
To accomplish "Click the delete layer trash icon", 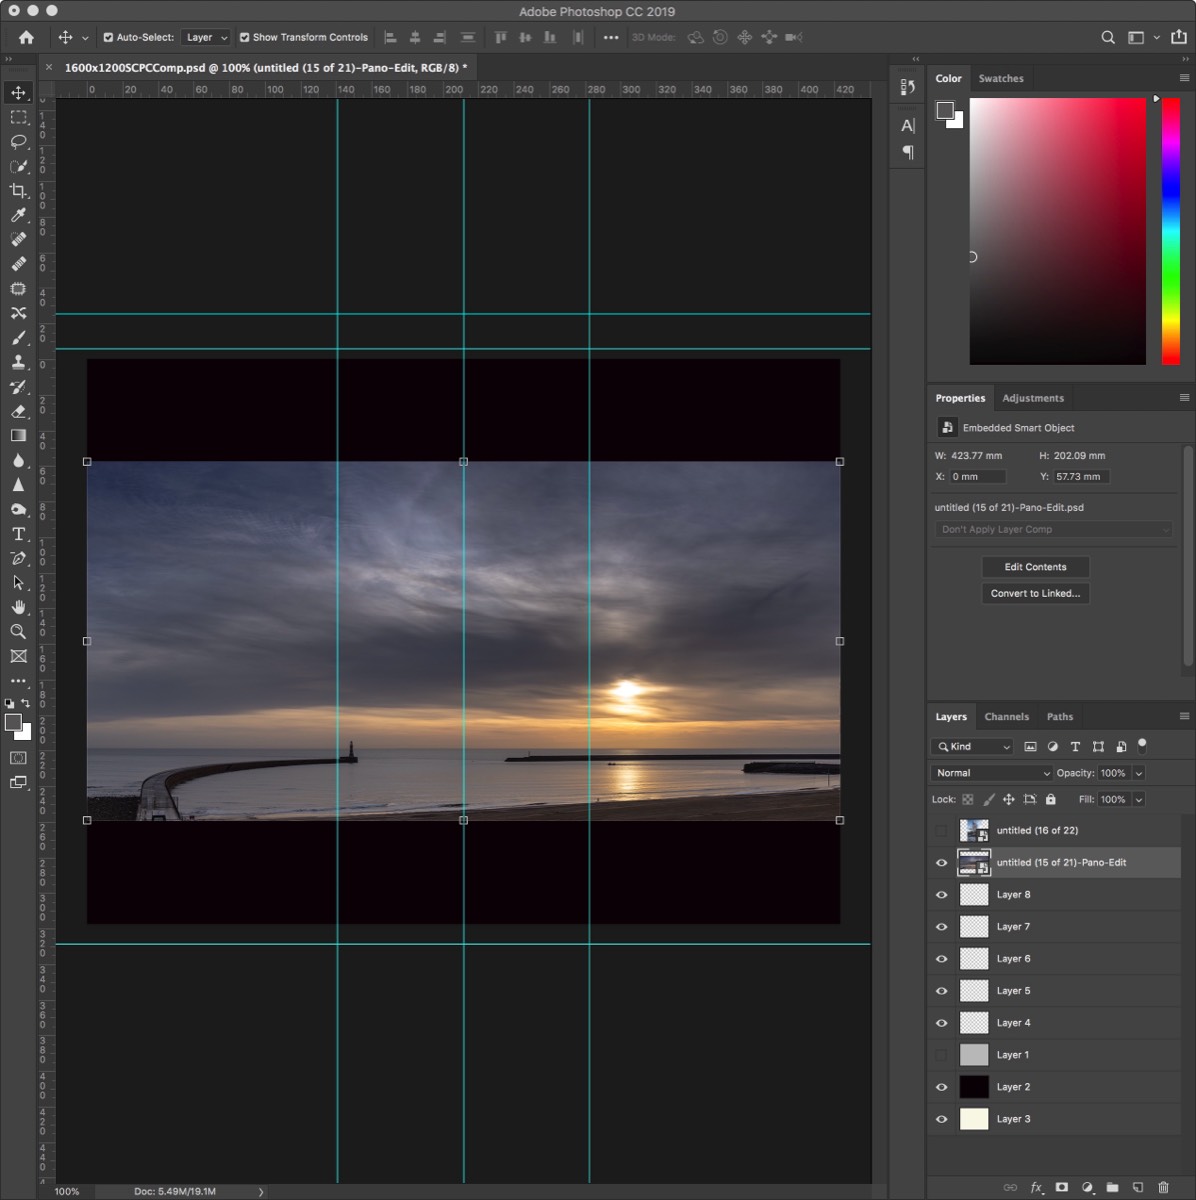I will [x=1163, y=1187].
